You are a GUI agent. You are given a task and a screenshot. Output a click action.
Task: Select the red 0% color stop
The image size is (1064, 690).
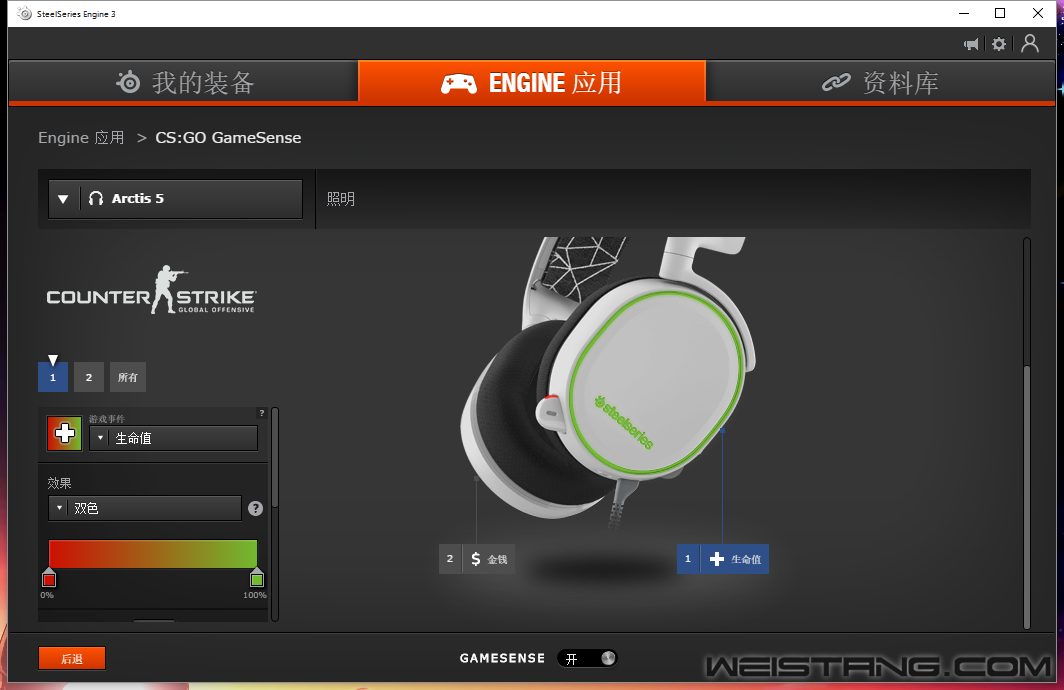[49, 579]
